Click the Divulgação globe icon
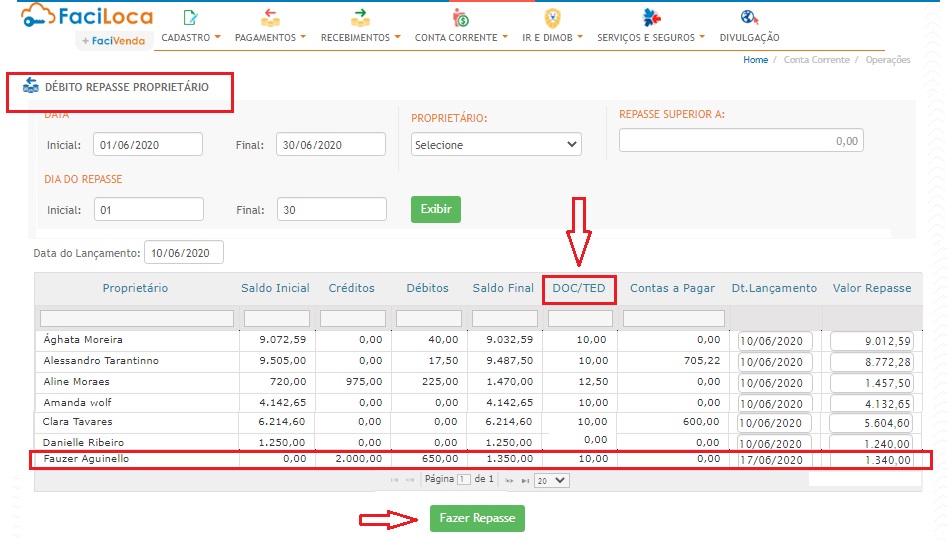The image size is (947, 542). coord(749,17)
